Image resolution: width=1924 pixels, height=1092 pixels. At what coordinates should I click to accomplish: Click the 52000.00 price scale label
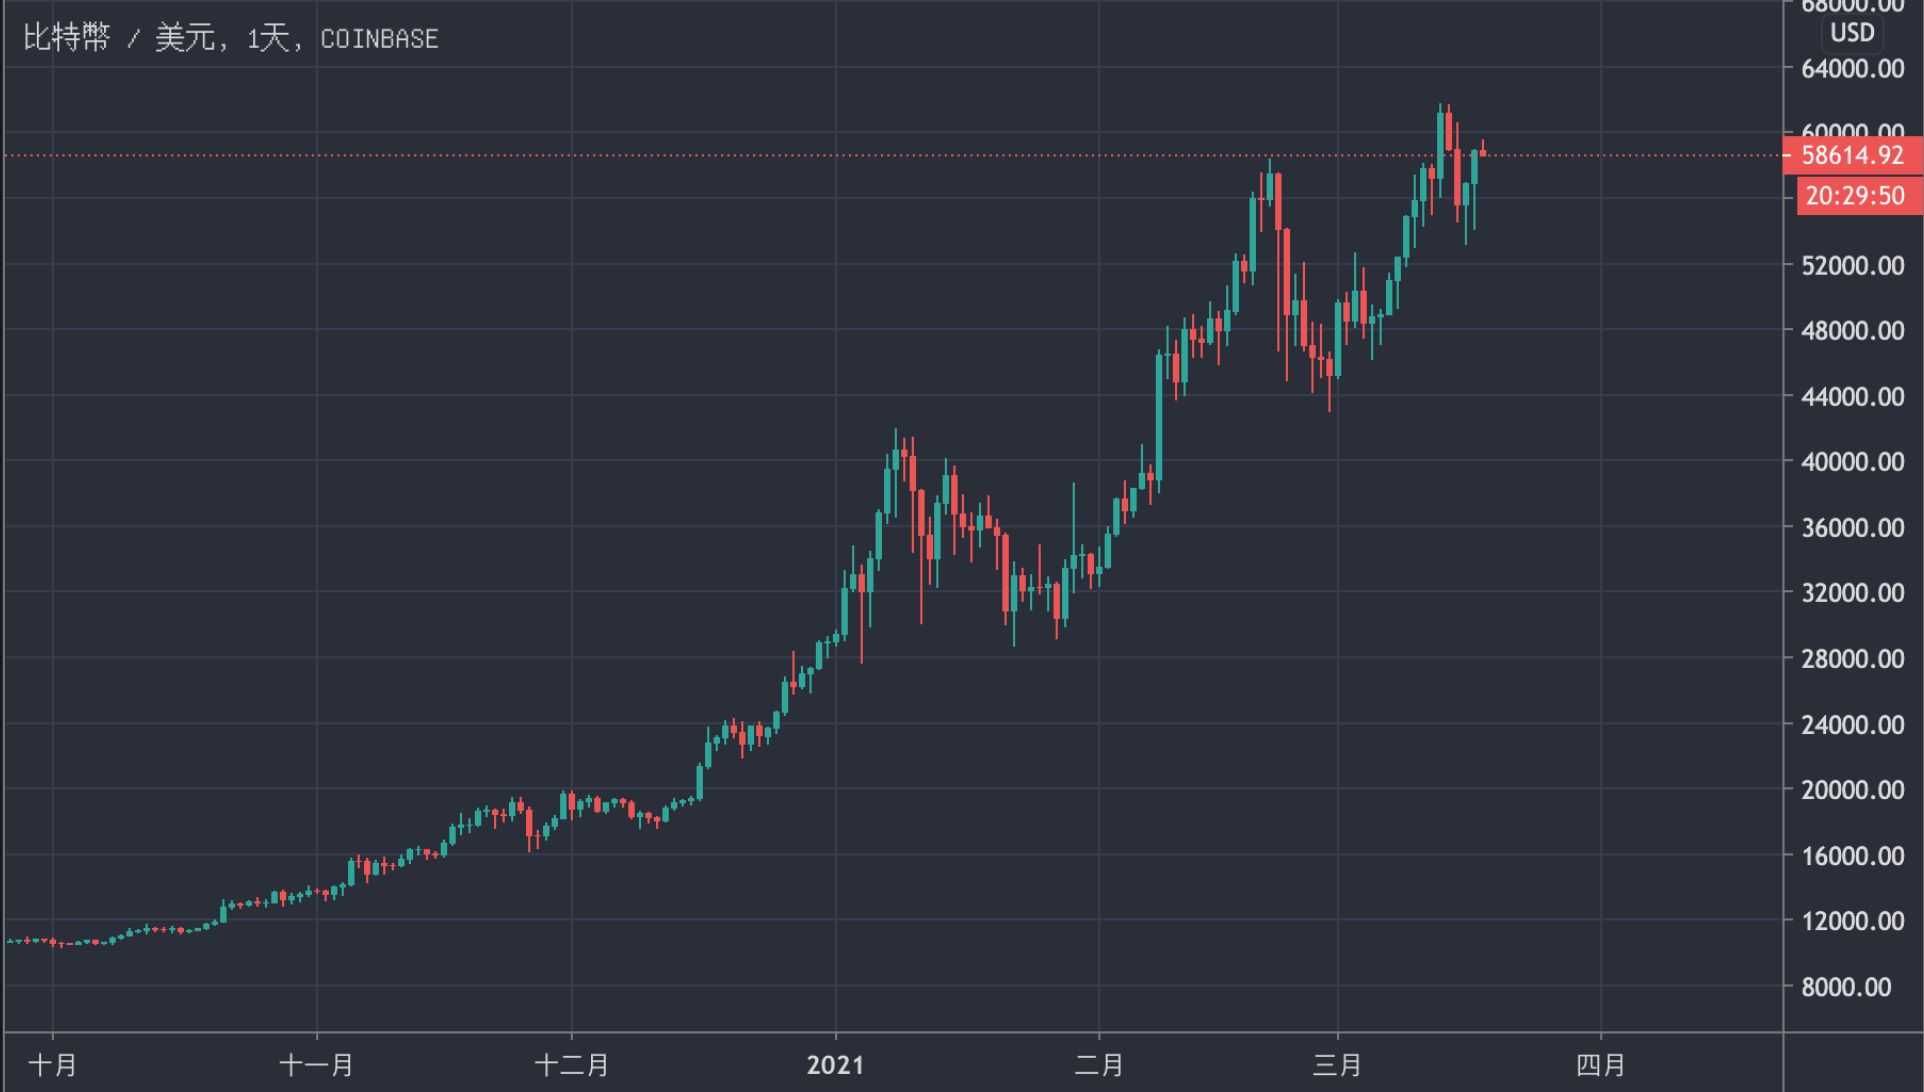(x=1852, y=266)
